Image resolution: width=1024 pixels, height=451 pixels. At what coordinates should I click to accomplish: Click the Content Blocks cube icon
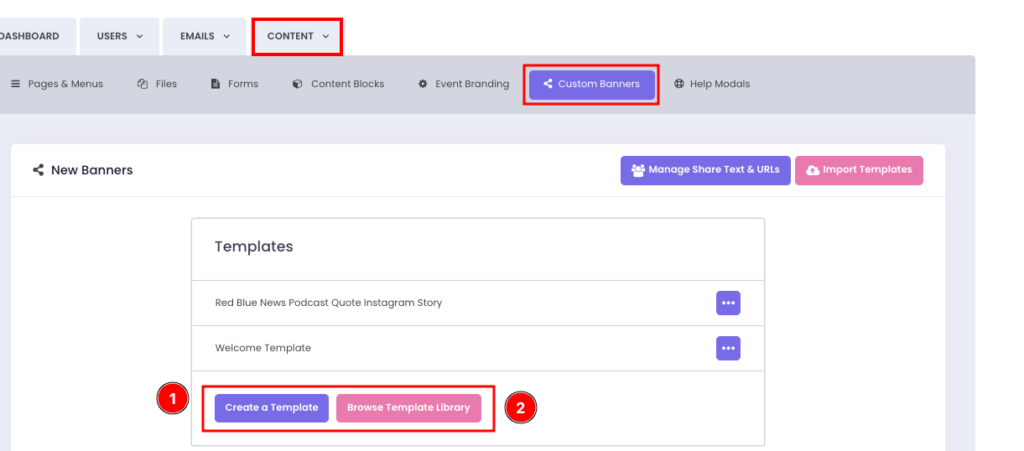click(297, 84)
